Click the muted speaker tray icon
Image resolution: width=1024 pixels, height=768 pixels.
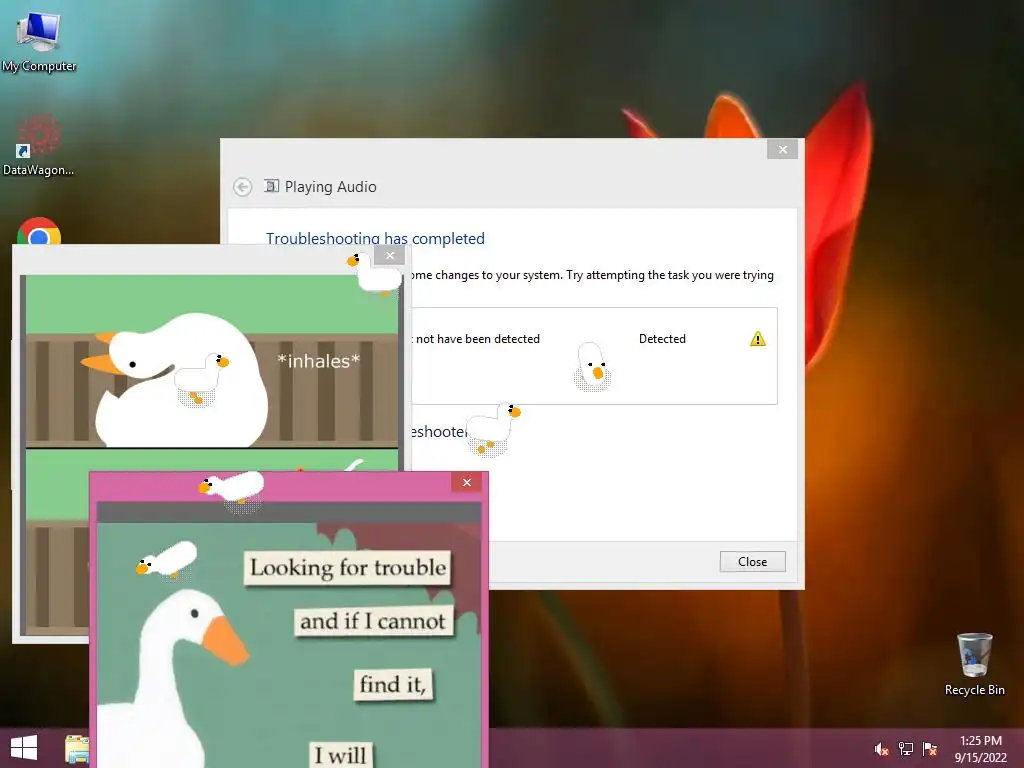point(881,749)
